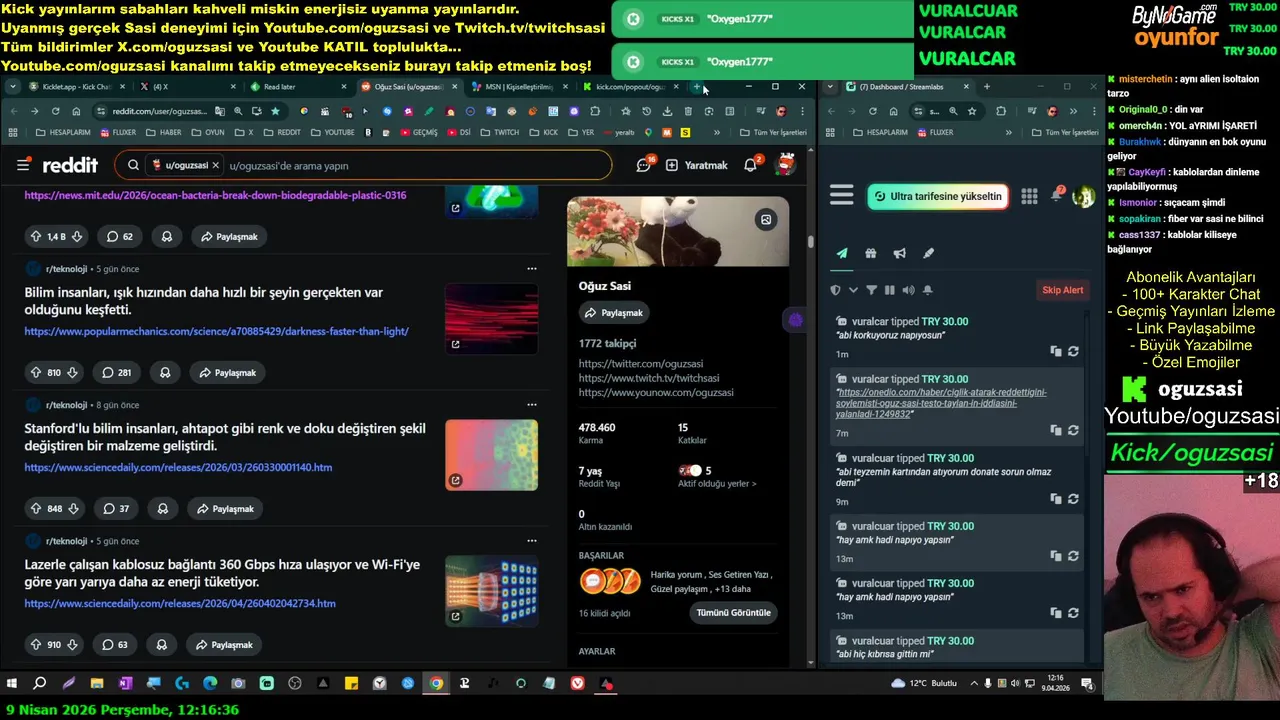Select Streamlabs gift icon tab
Image resolution: width=1280 pixels, height=720 pixels.
click(871, 254)
